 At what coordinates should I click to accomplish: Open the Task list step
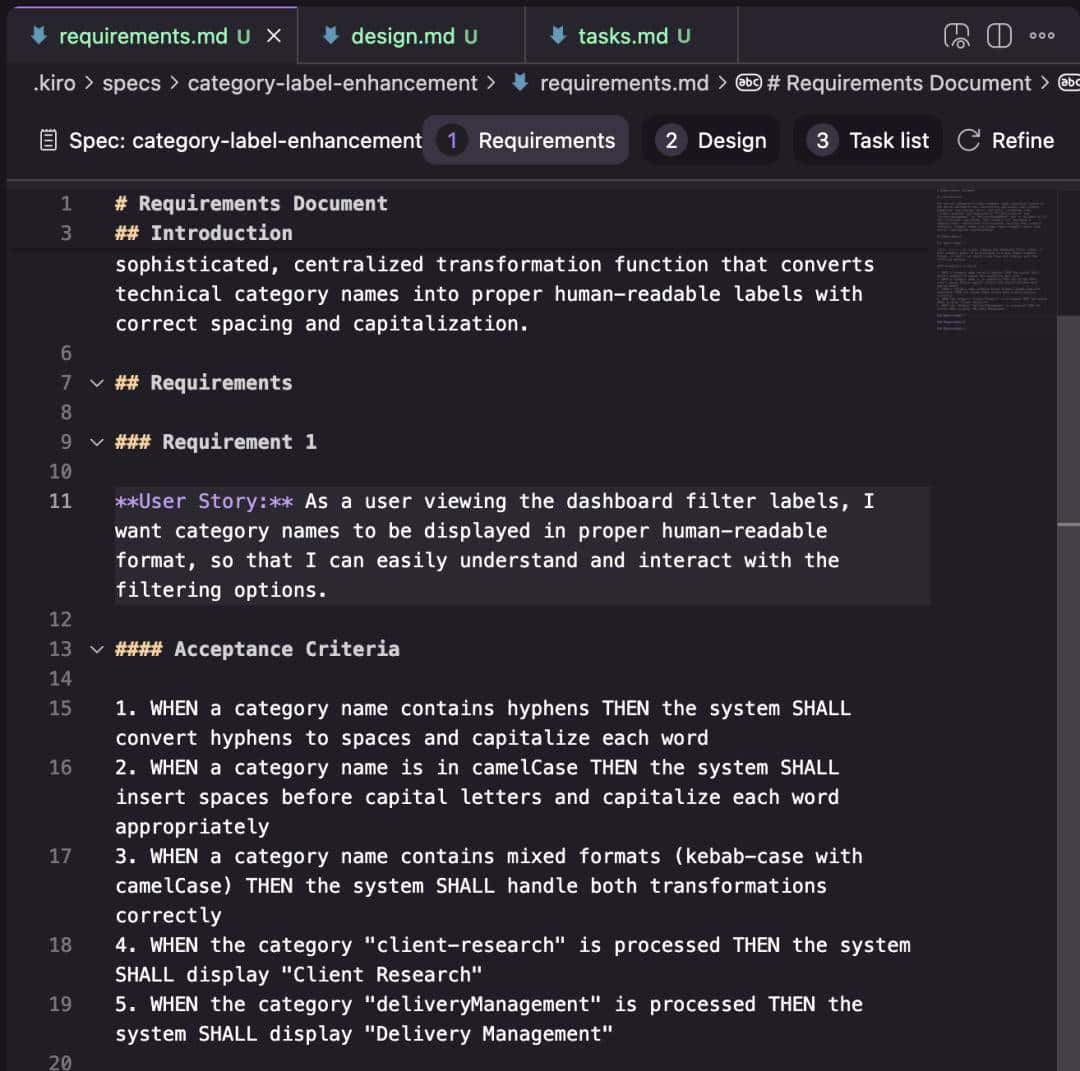pos(868,141)
